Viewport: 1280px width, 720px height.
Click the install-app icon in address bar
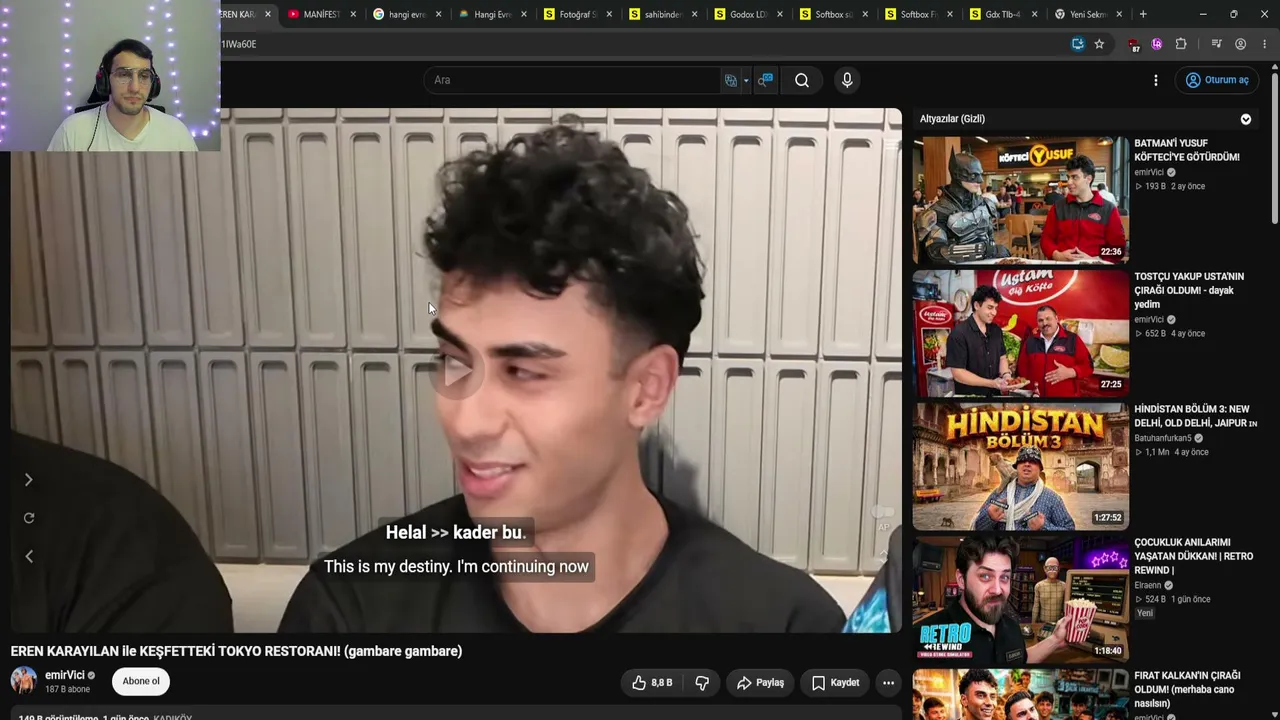coord(1077,44)
